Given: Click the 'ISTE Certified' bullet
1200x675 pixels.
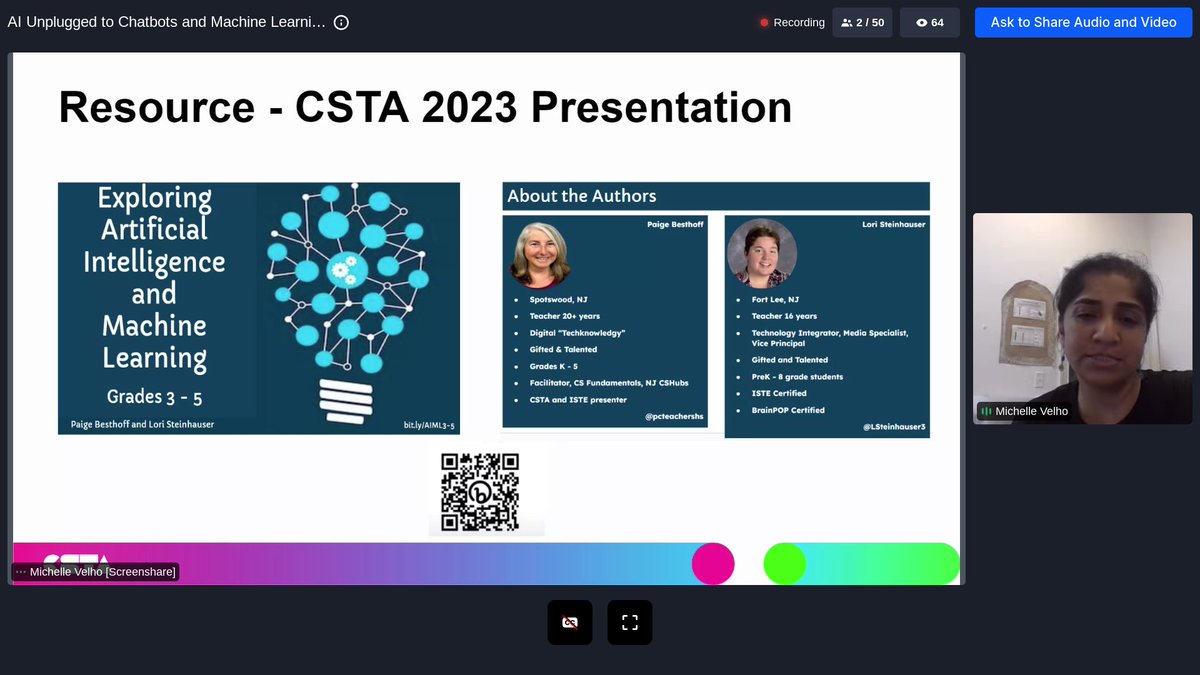Looking at the screenshot, I should (x=779, y=393).
